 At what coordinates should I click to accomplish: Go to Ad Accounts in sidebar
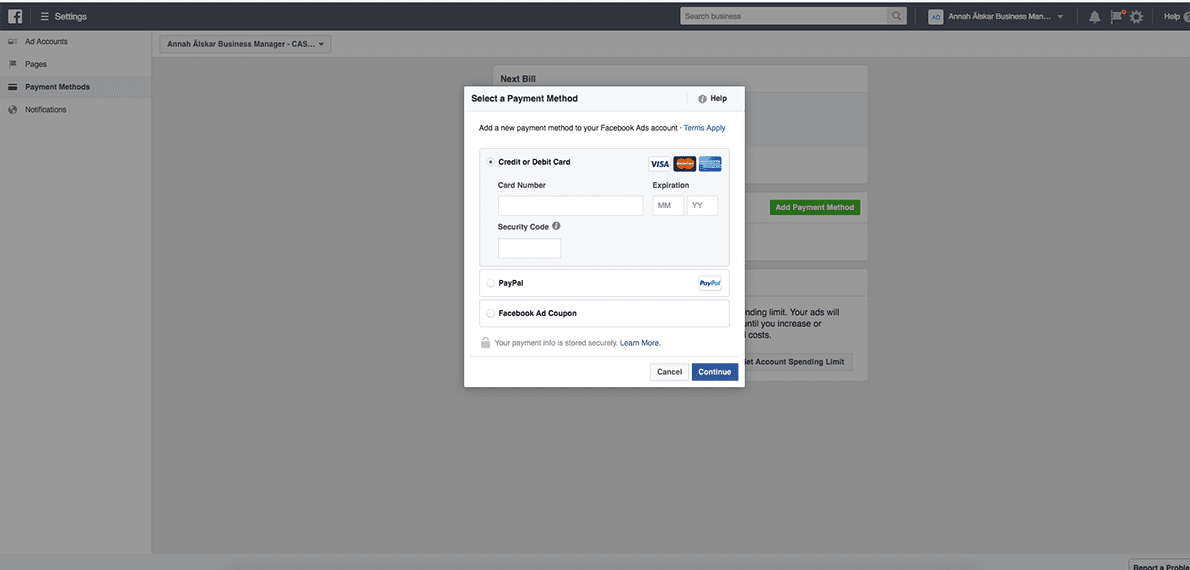(46, 41)
